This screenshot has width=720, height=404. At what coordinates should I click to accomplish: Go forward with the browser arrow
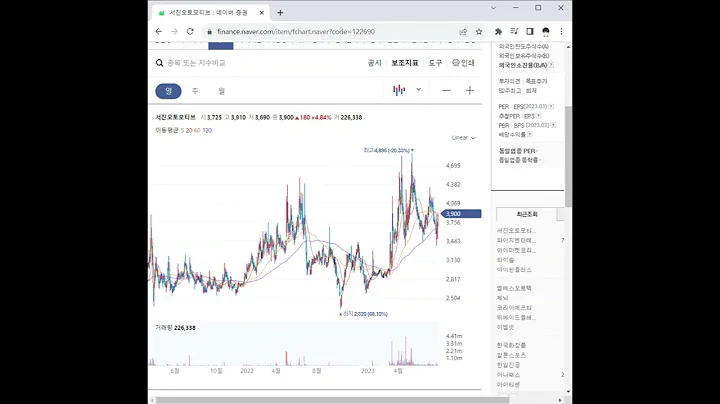(174, 32)
